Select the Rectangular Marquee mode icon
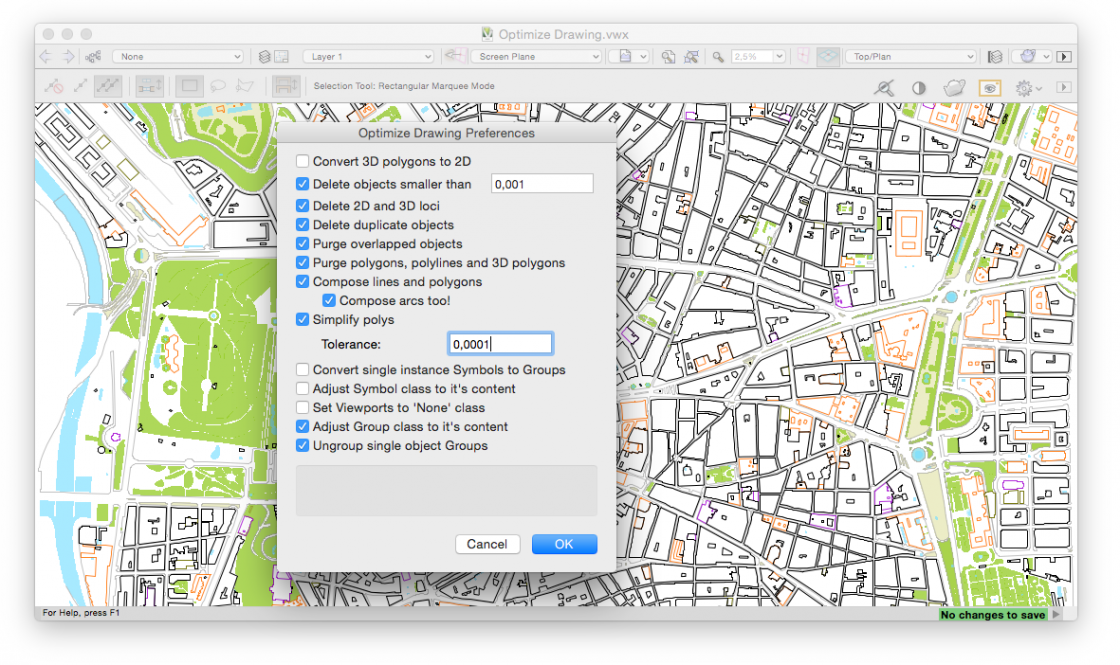This screenshot has width=1120, height=665. coord(187,87)
